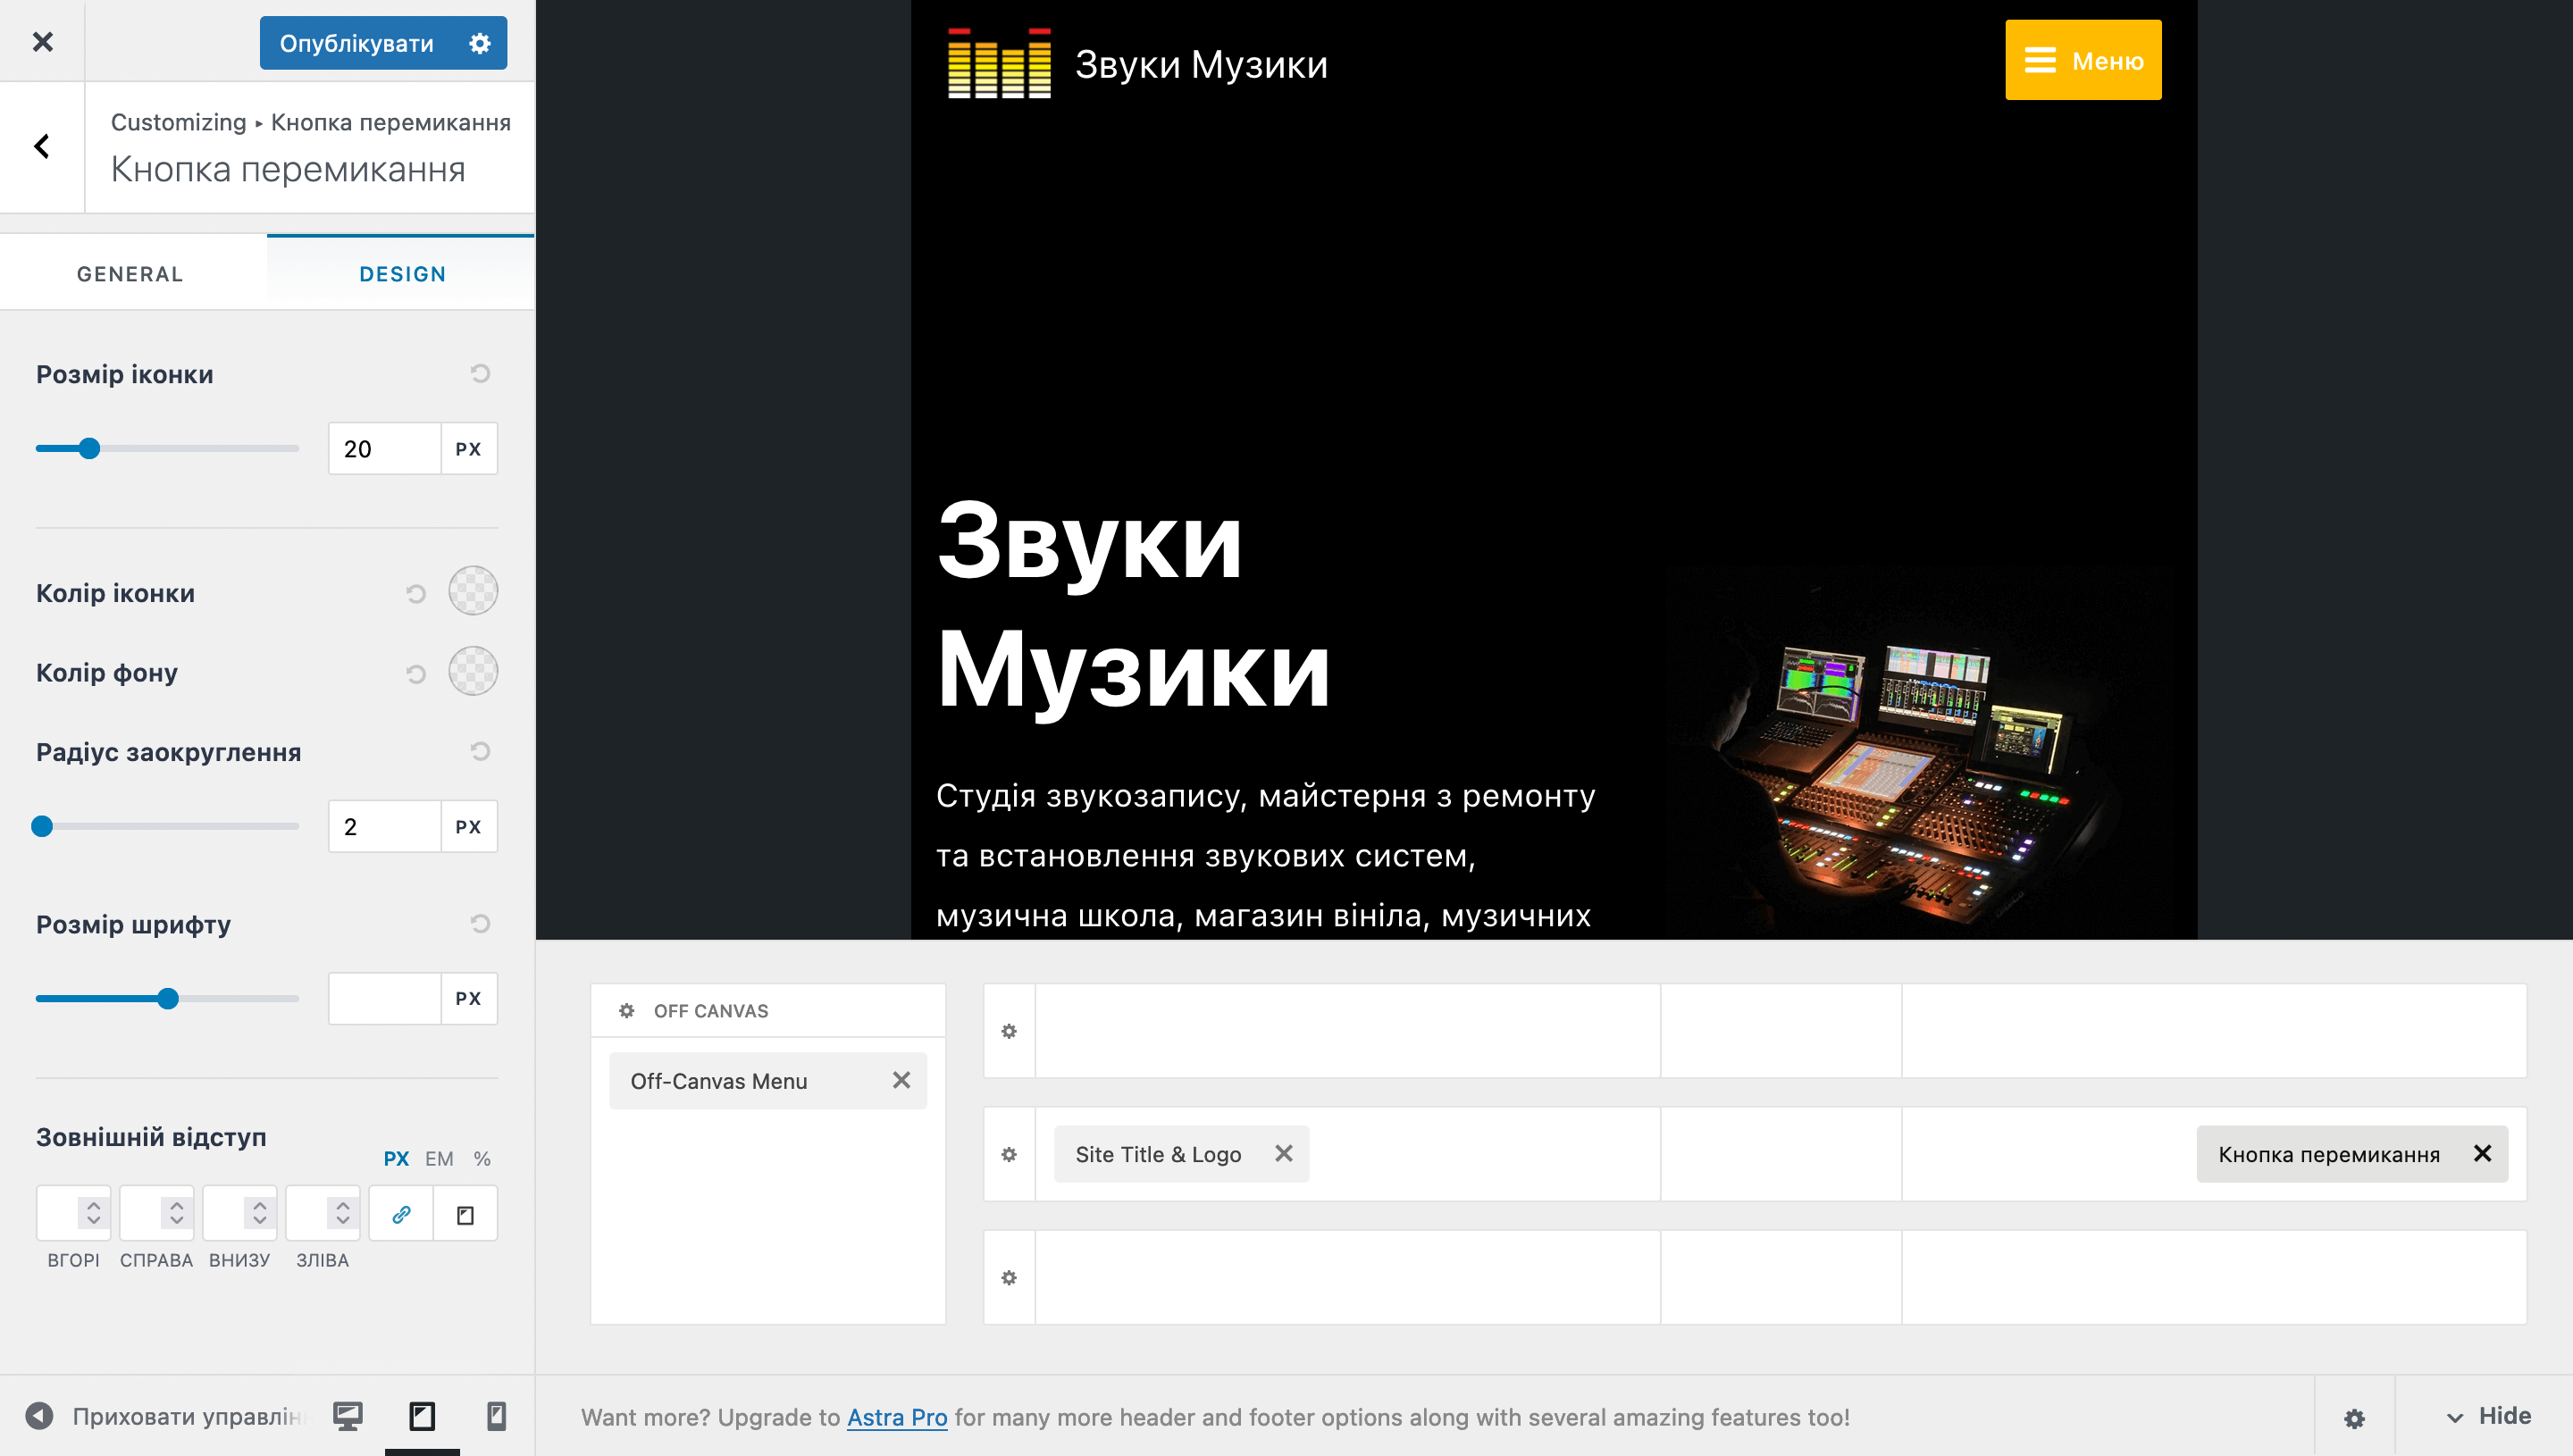Screen dimensions: 2573x1456
Task: Click Приховати управління collapse control
Action: coord(165,1416)
